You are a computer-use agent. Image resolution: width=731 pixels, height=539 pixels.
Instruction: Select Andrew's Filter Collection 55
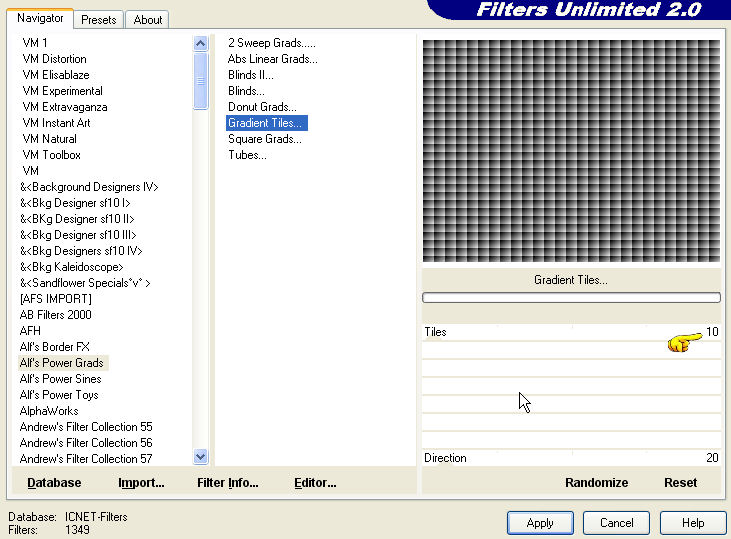point(86,427)
